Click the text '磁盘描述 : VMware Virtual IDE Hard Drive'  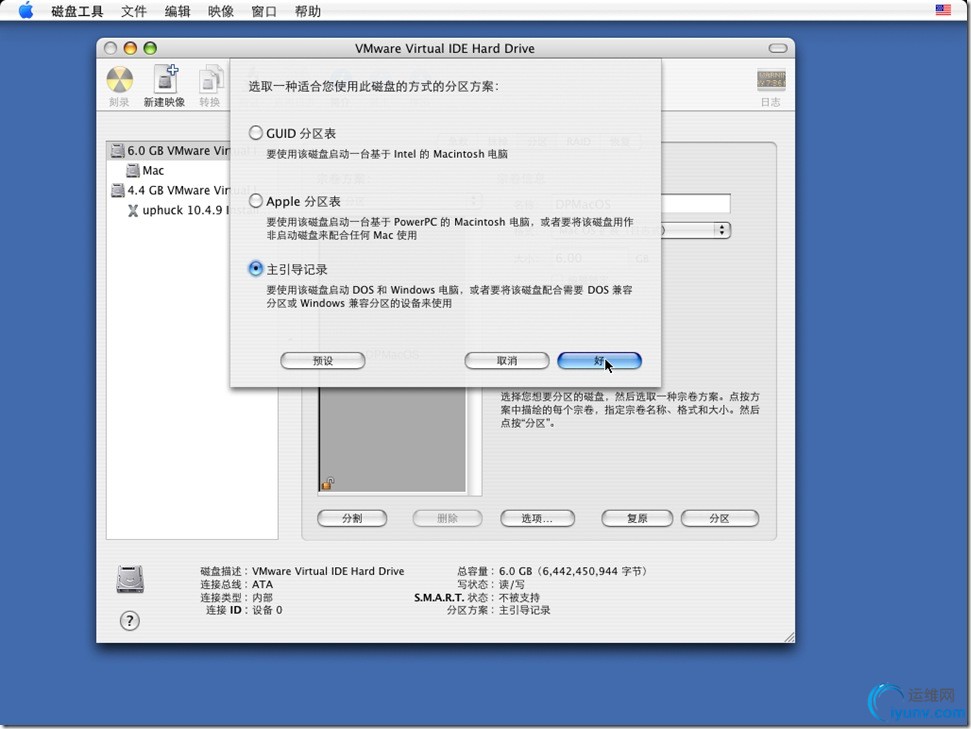coord(302,571)
